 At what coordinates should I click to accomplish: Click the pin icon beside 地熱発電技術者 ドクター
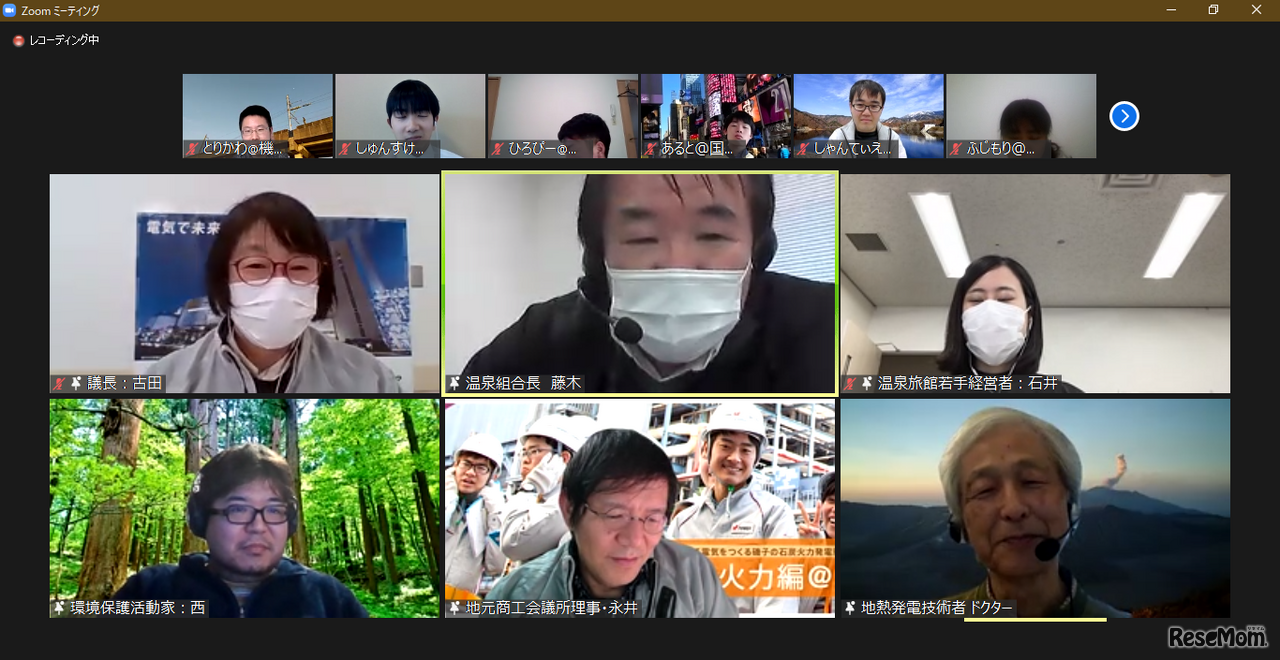(850, 608)
